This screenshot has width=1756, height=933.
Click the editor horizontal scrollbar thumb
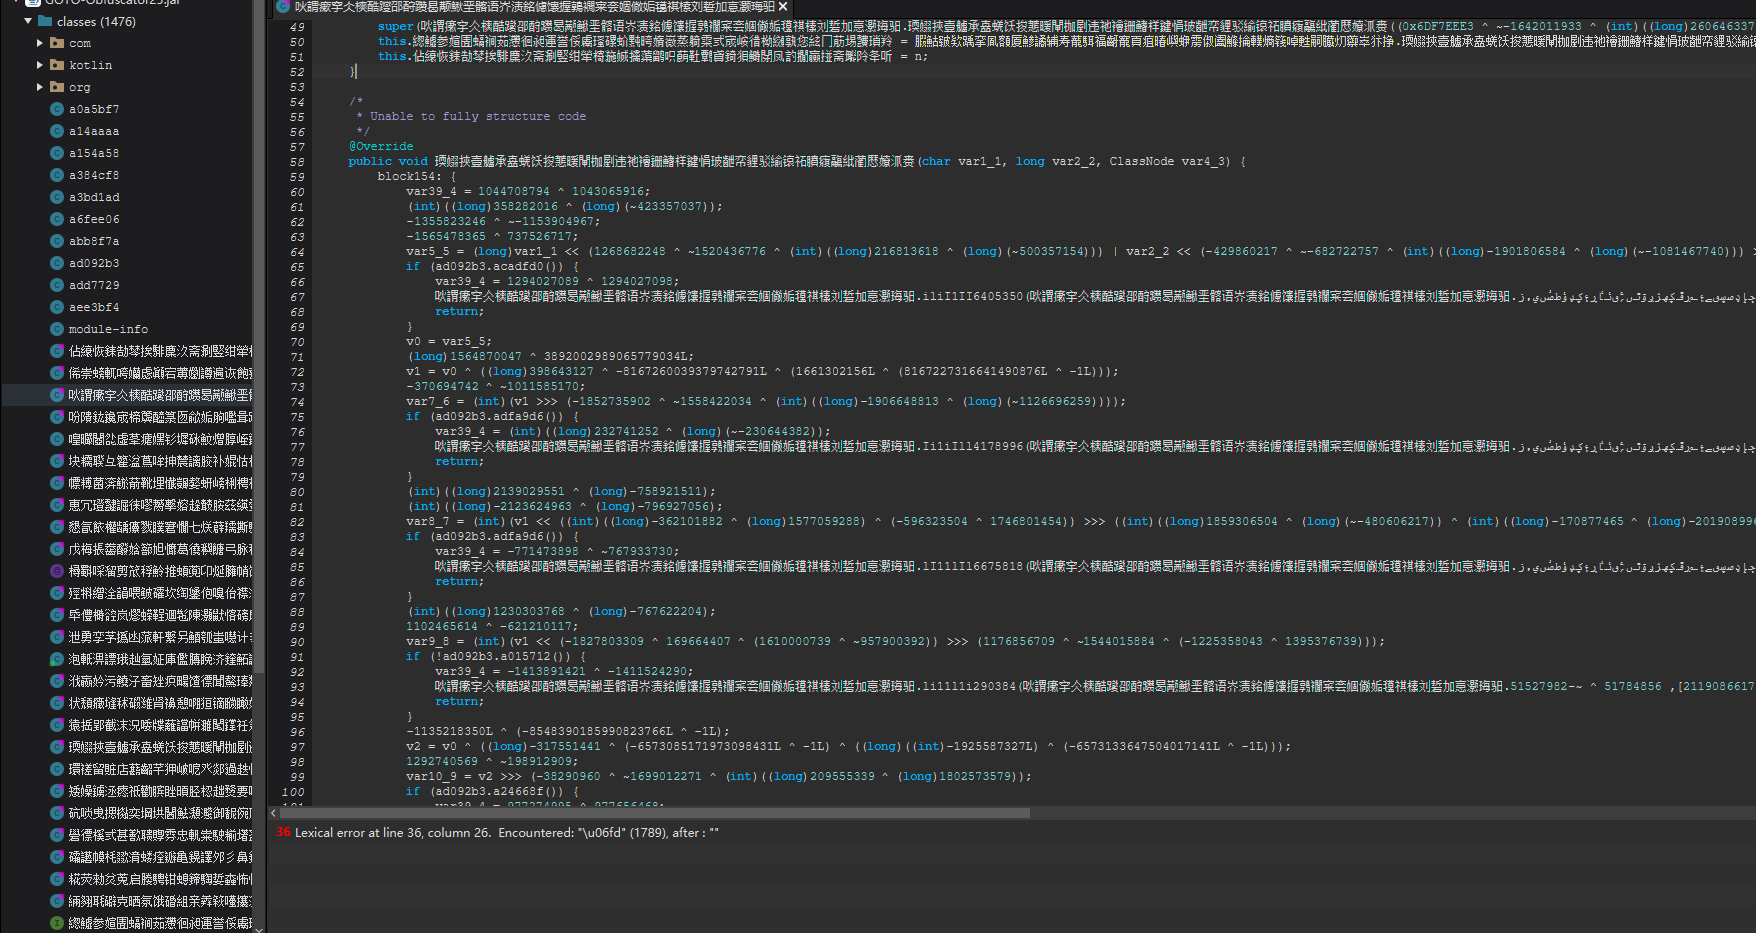click(654, 813)
